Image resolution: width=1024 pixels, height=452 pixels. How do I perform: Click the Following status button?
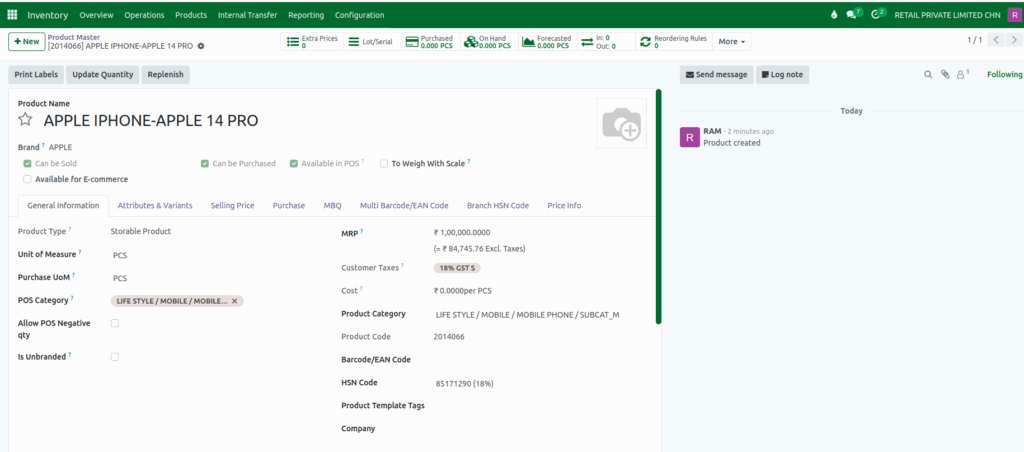pyautogui.click(x=1004, y=74)
